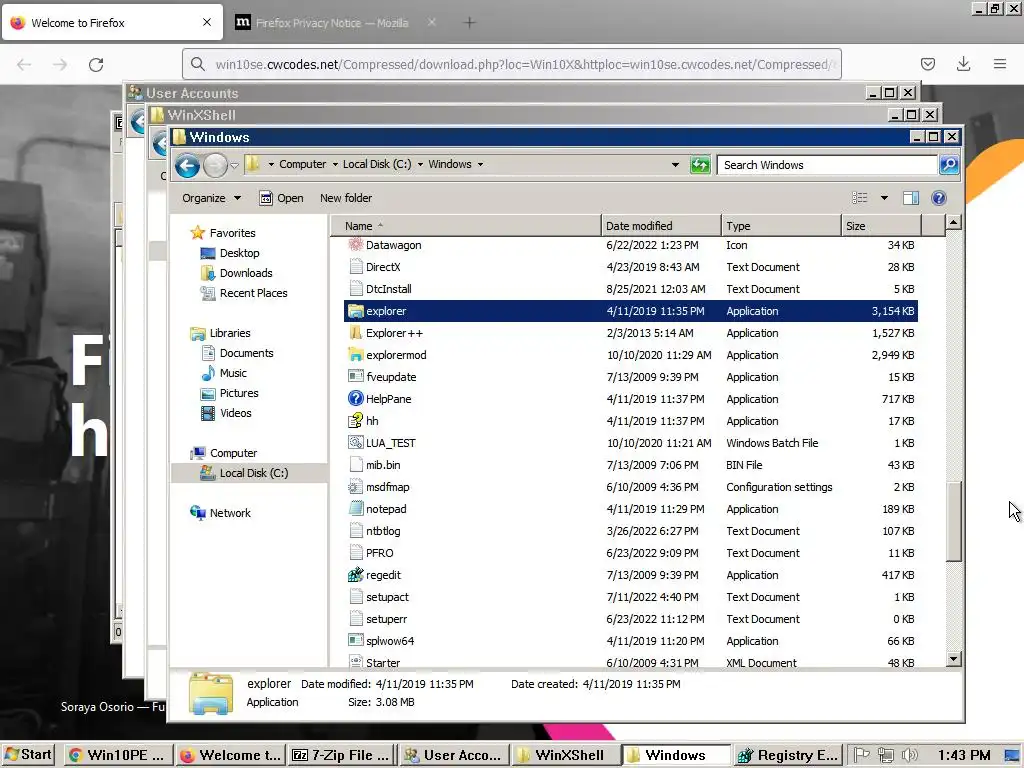Select the ntbtlog text document
The height and width of the screenshot is (768, 1024).
pyautogui.click(x=631, y=531)
